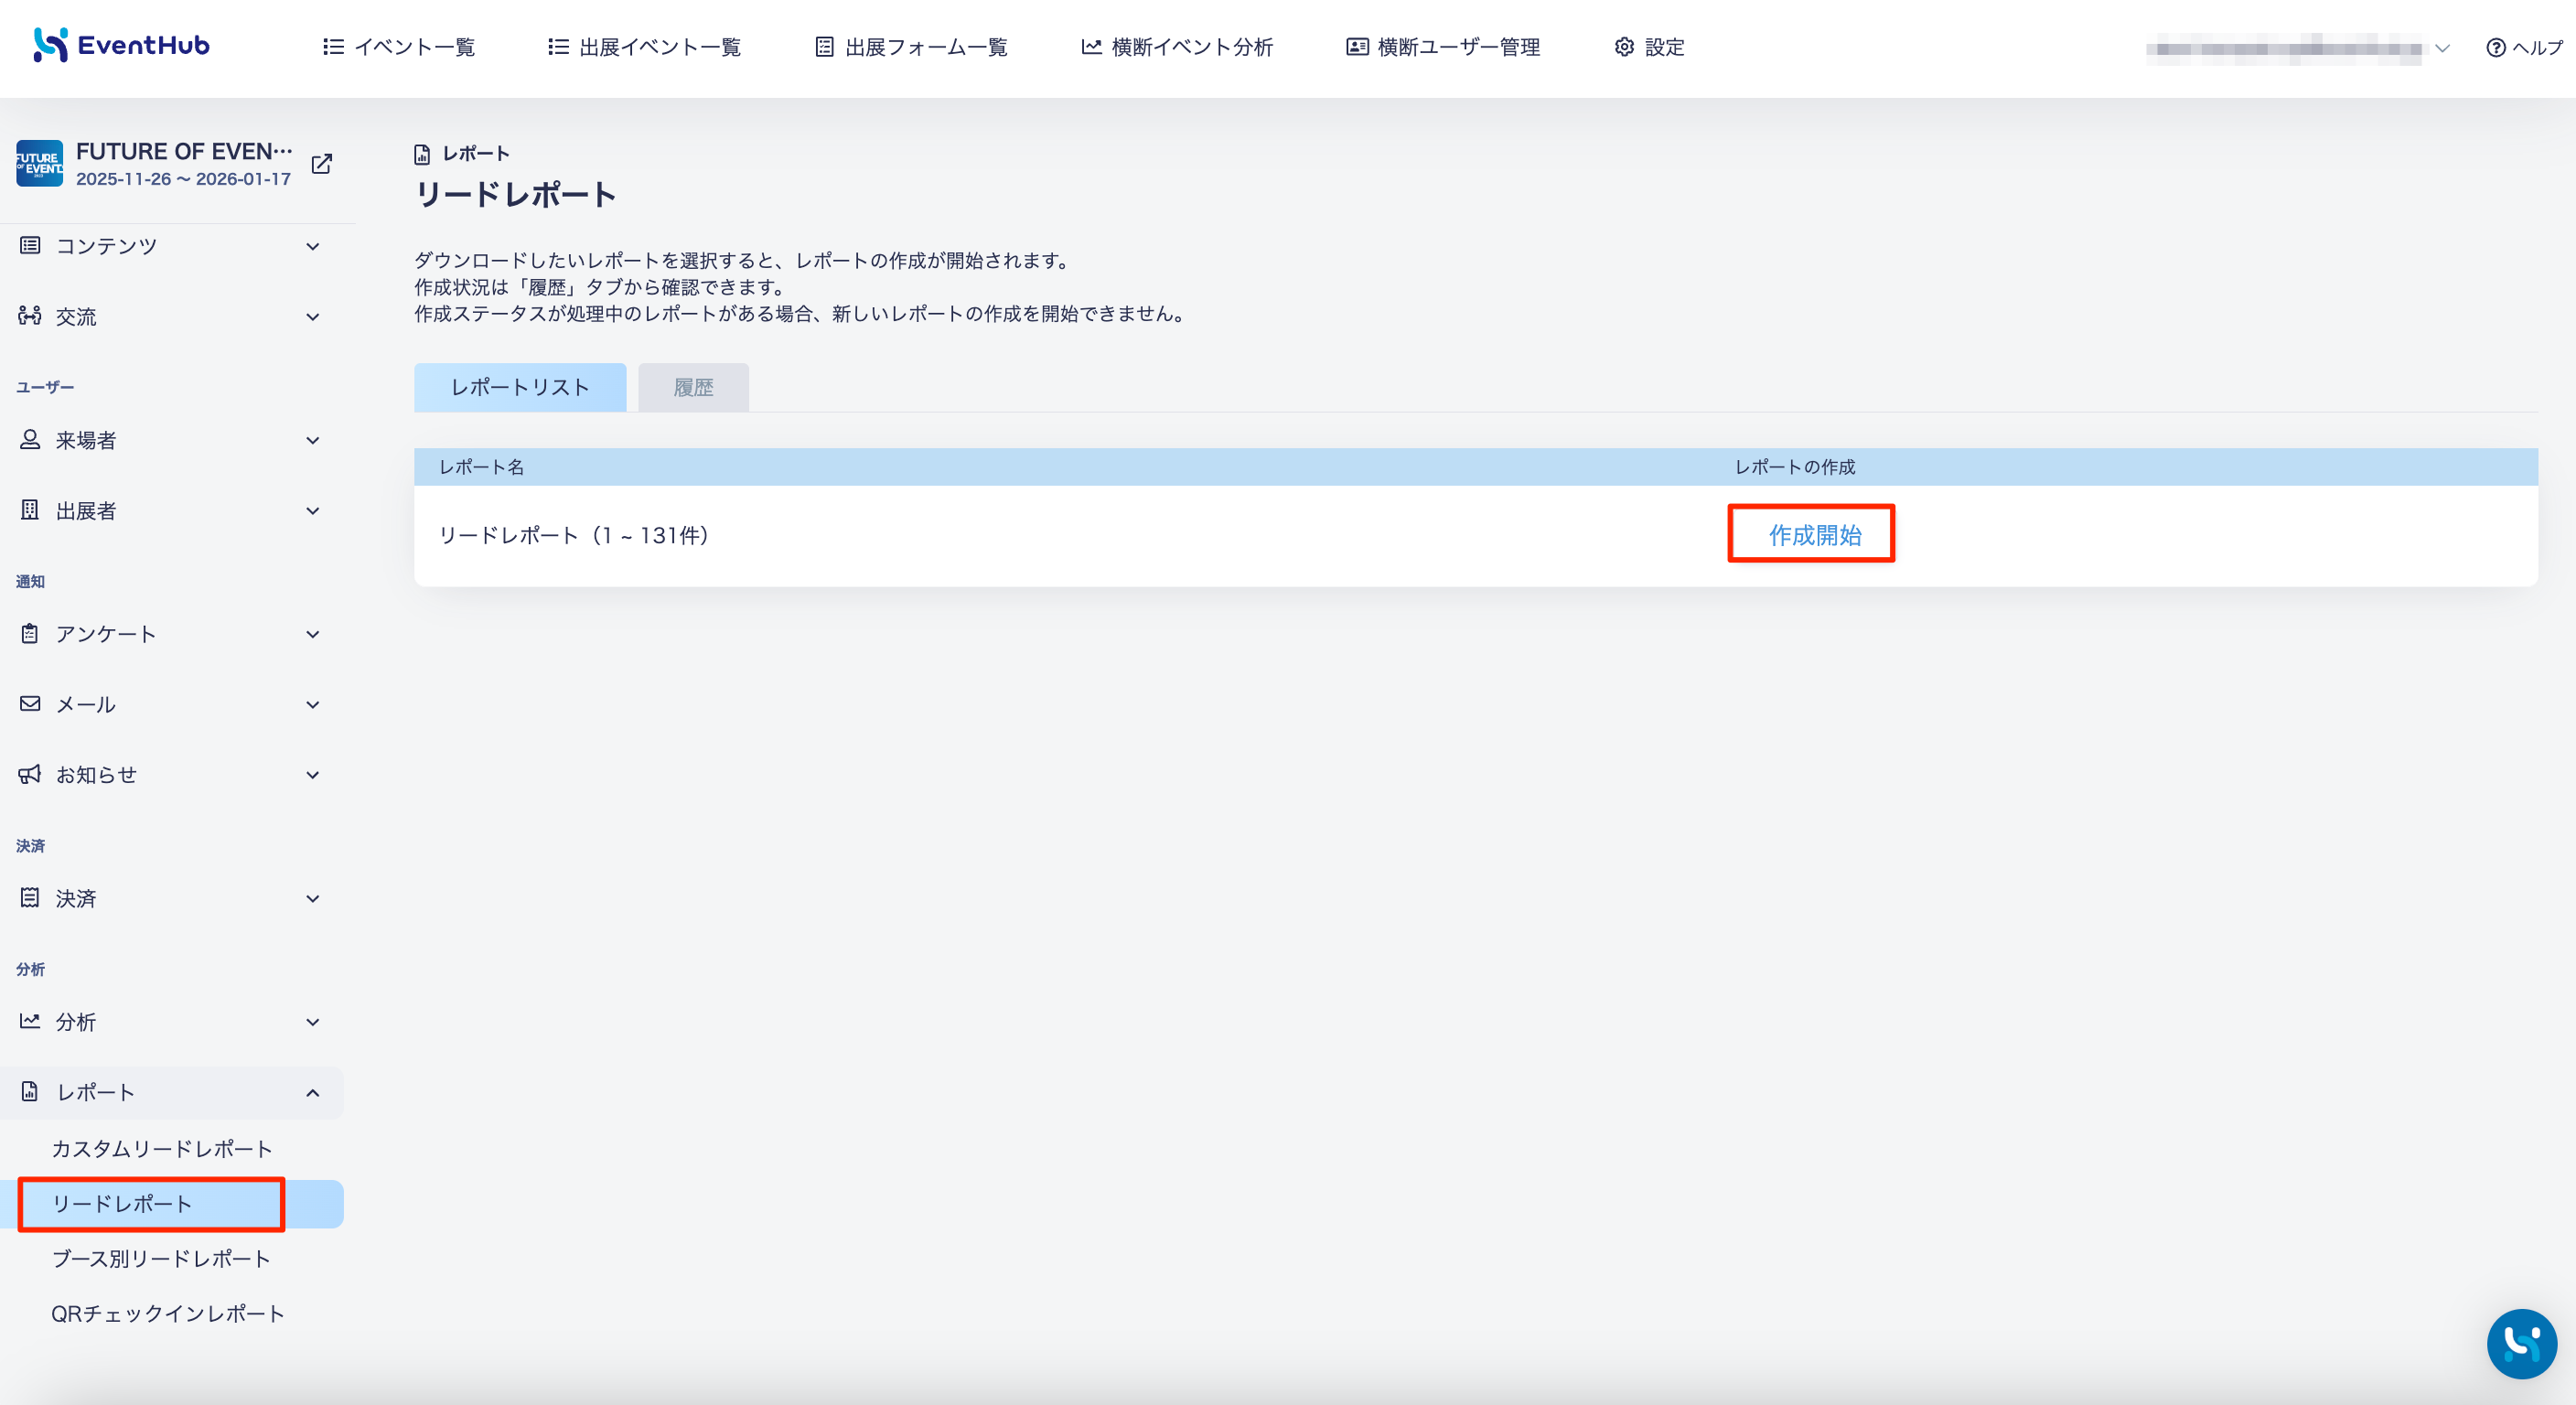
Task: Click the help question mark icon
Action: coord(2496,48)
